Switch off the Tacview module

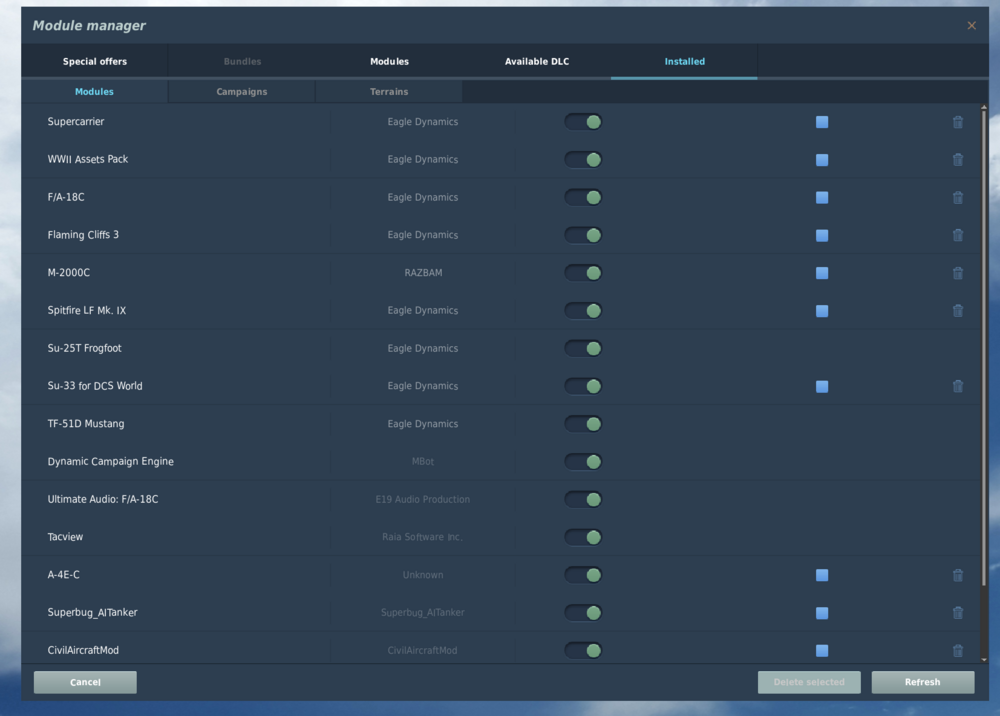583,537
